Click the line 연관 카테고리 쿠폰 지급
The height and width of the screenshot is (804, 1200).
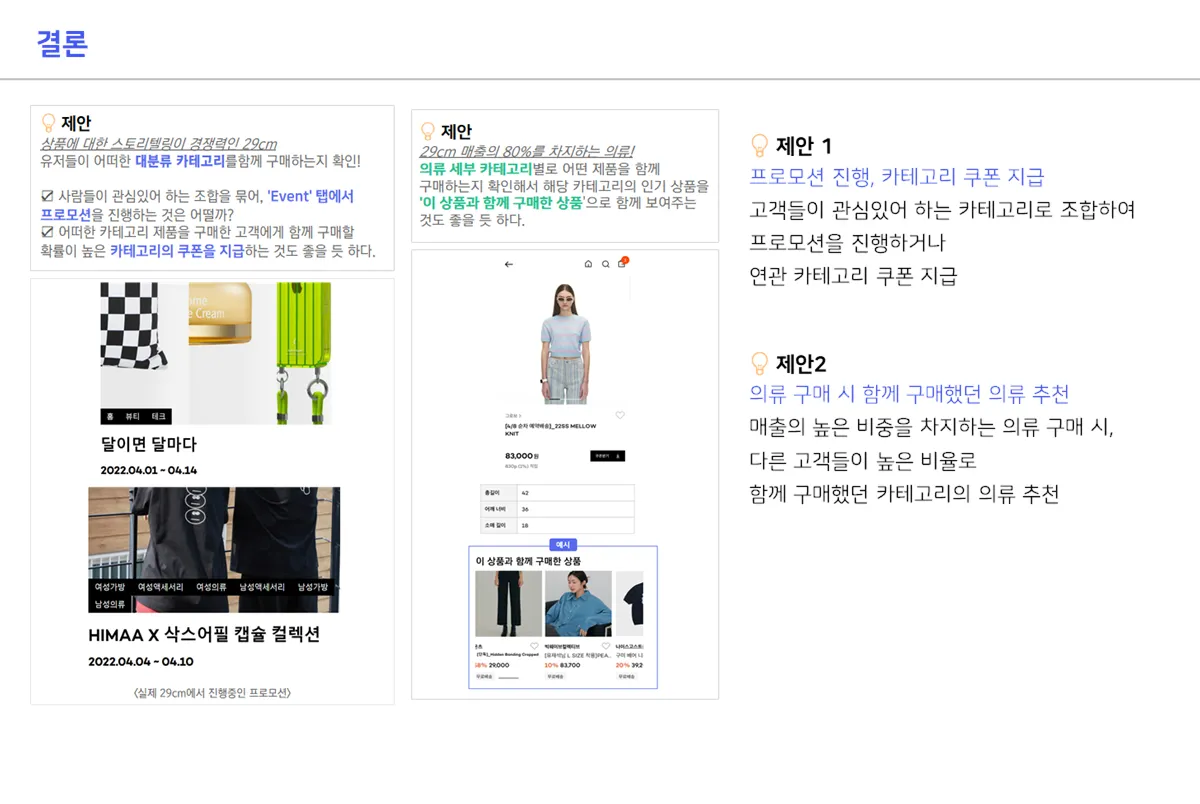click(853, 276)
